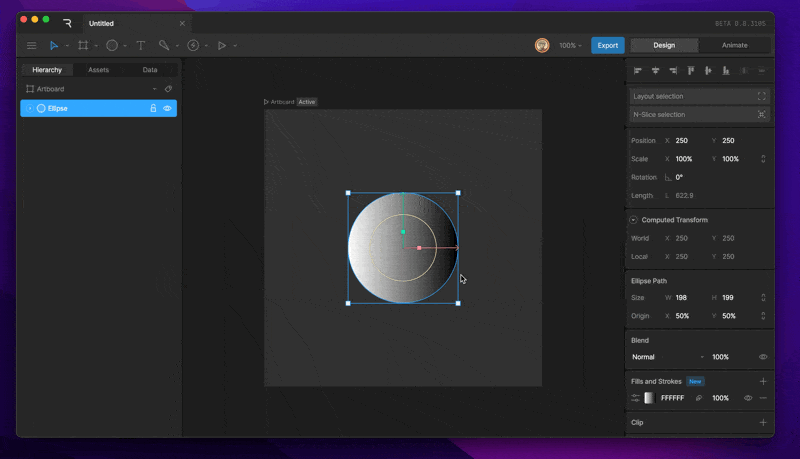Click the Export button
Image resolution: width=800 pixels, height=459 pixels.
[608, 45]
